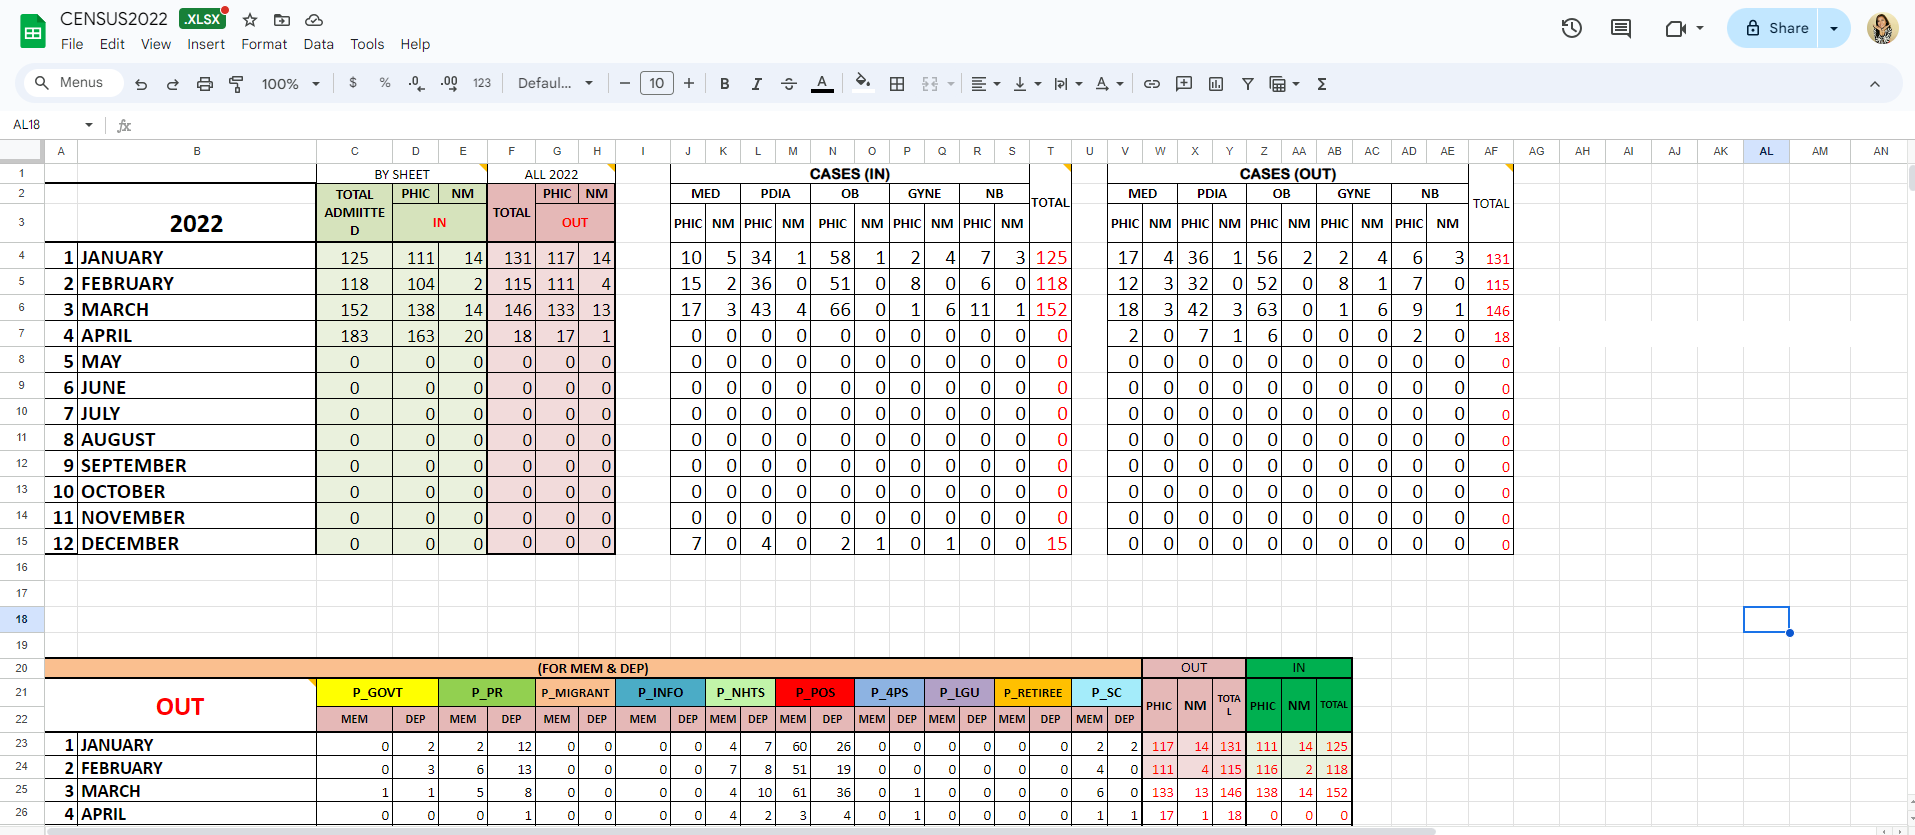
Task: Move the document with the folder icon
Action: click(x=282, y=20)
